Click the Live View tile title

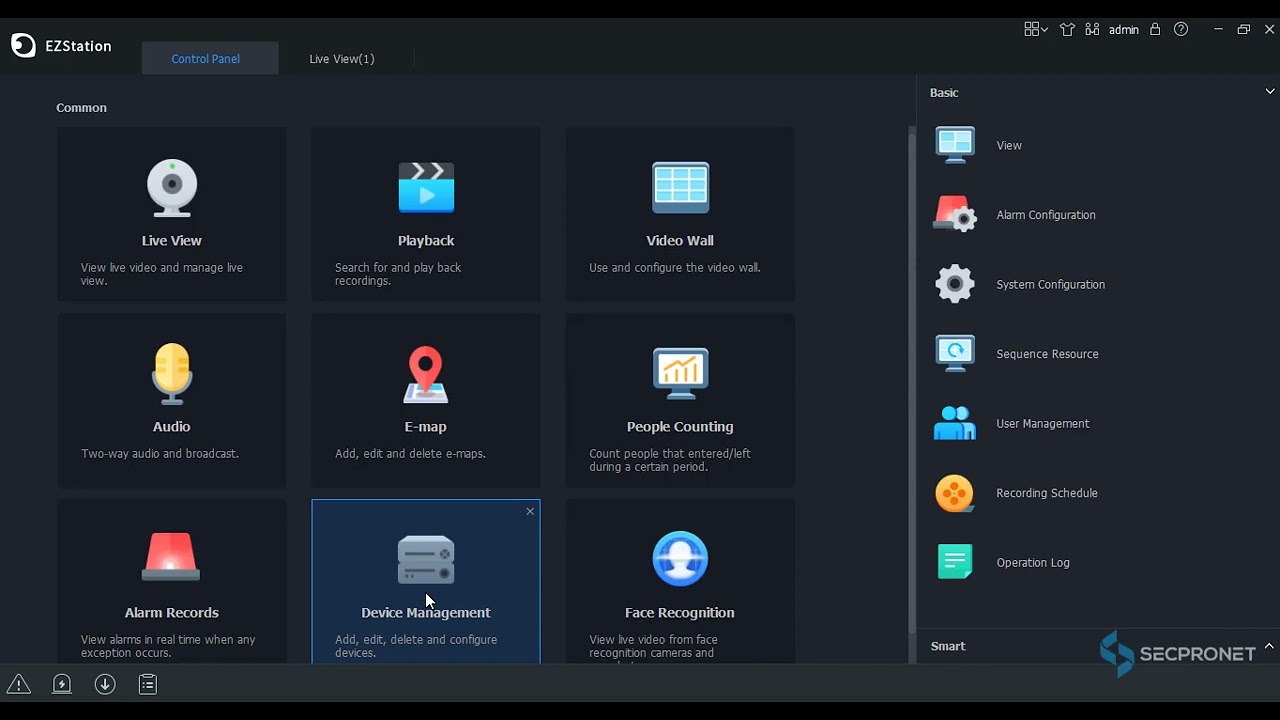172,241
